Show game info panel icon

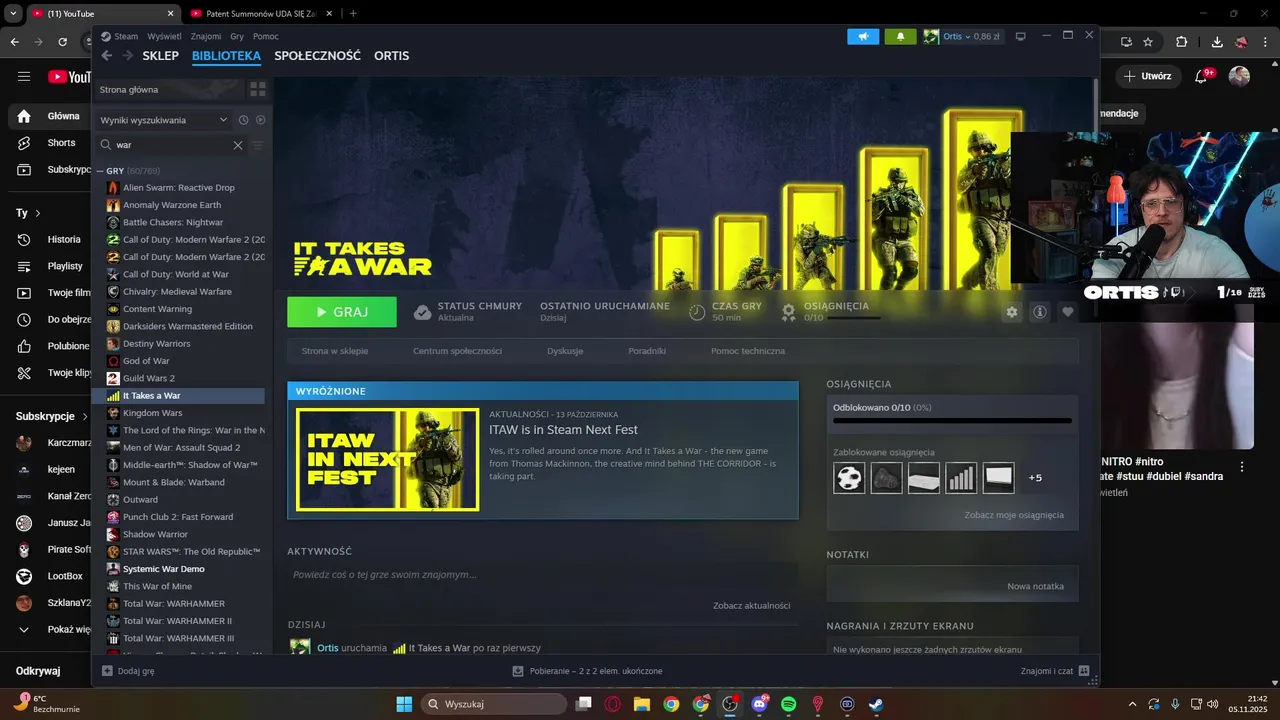click(x=1040, y=312)
